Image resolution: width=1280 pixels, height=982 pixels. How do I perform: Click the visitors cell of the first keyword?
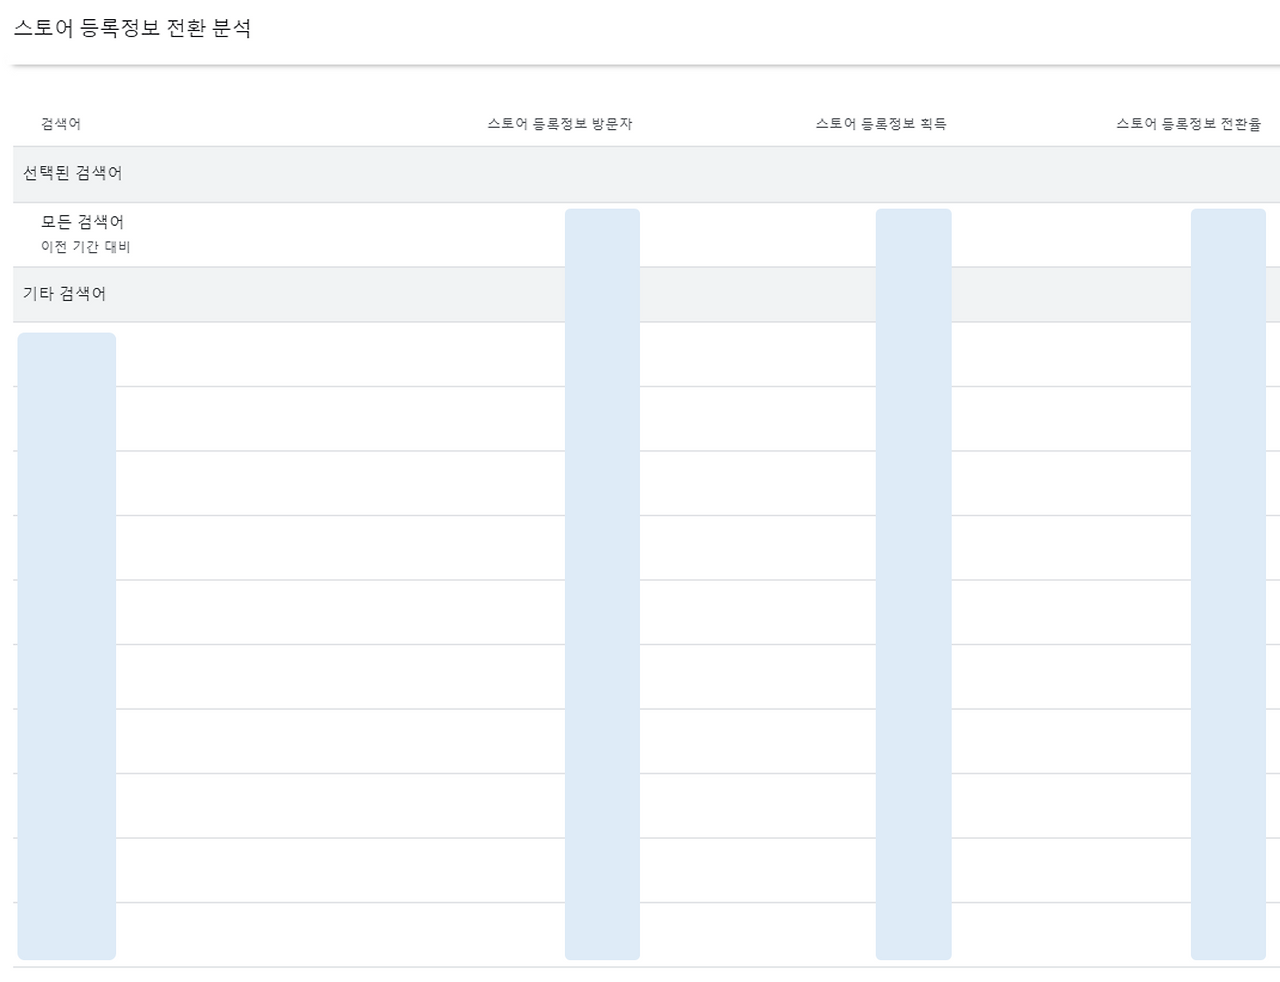pyautogui.click(x=601, y=352)
